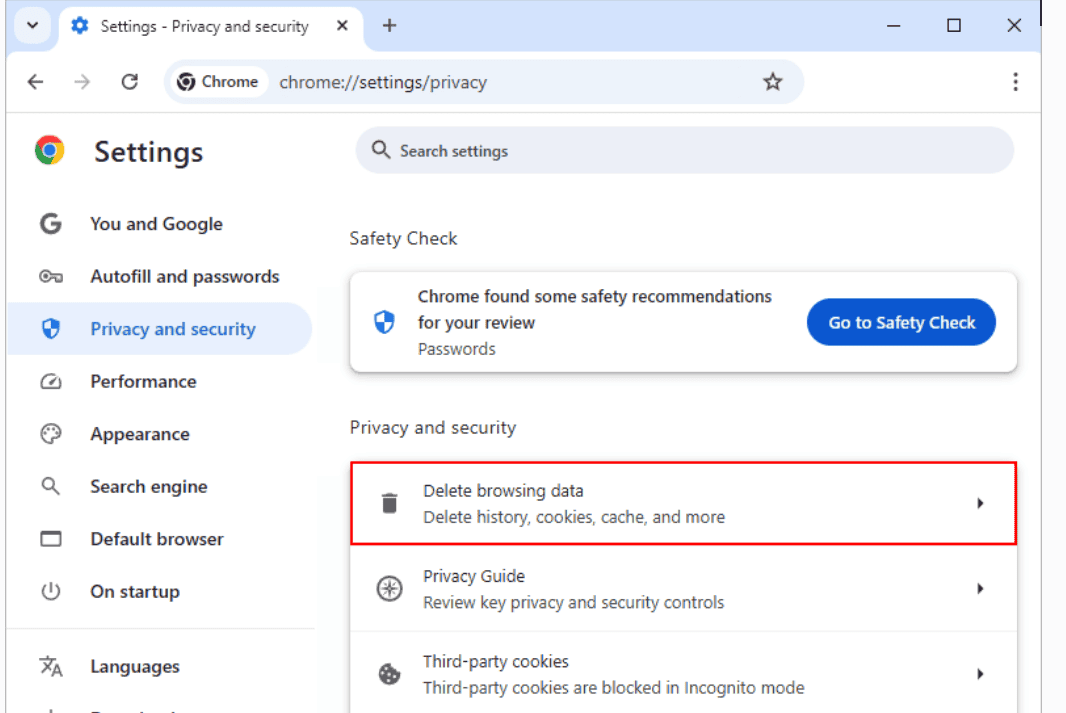This screenshot has width=1066, height=713.
Task: Open Chrome three-dot menu
Action: pyautogui.click(x=1015, y=82)
